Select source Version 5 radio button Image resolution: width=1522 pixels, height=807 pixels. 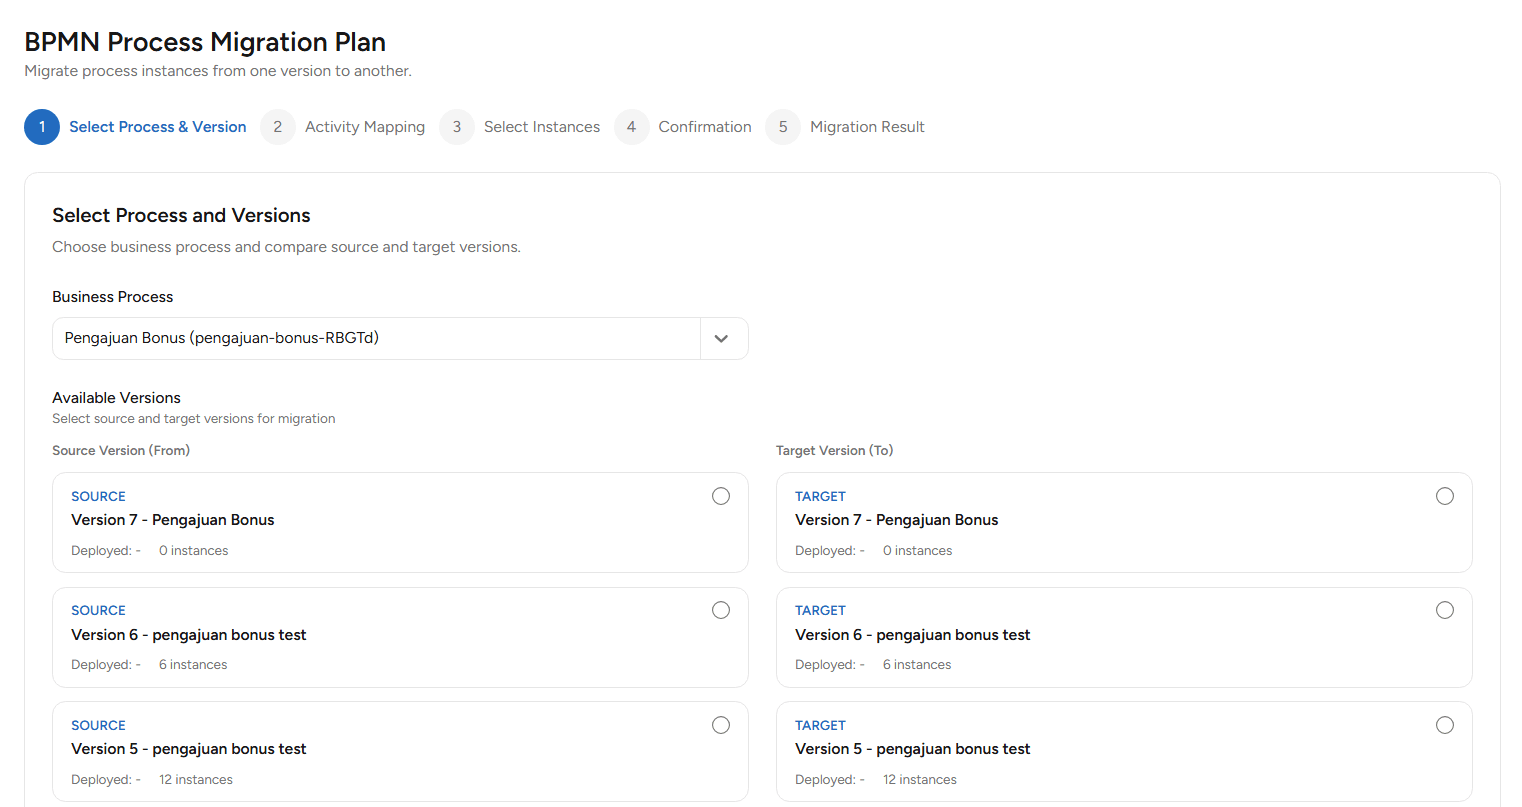point(721,725)
